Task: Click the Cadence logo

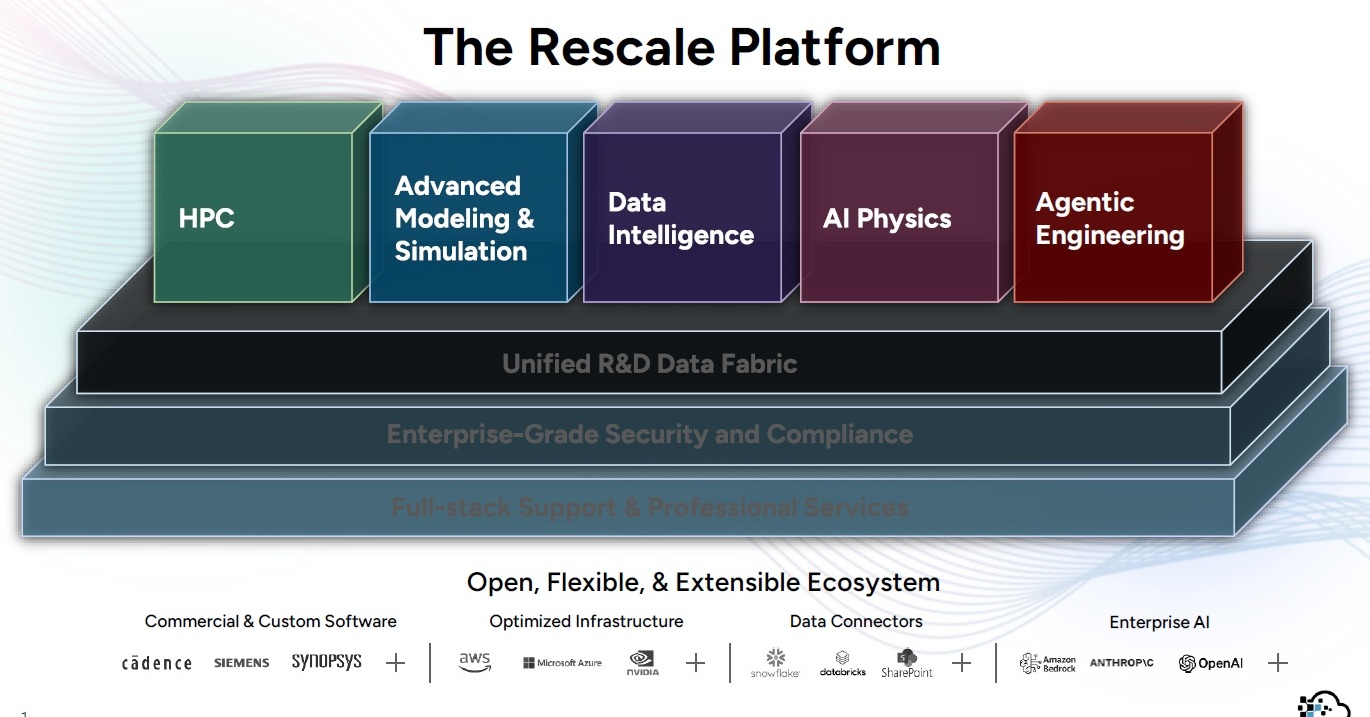Action: tap(157, 663)
